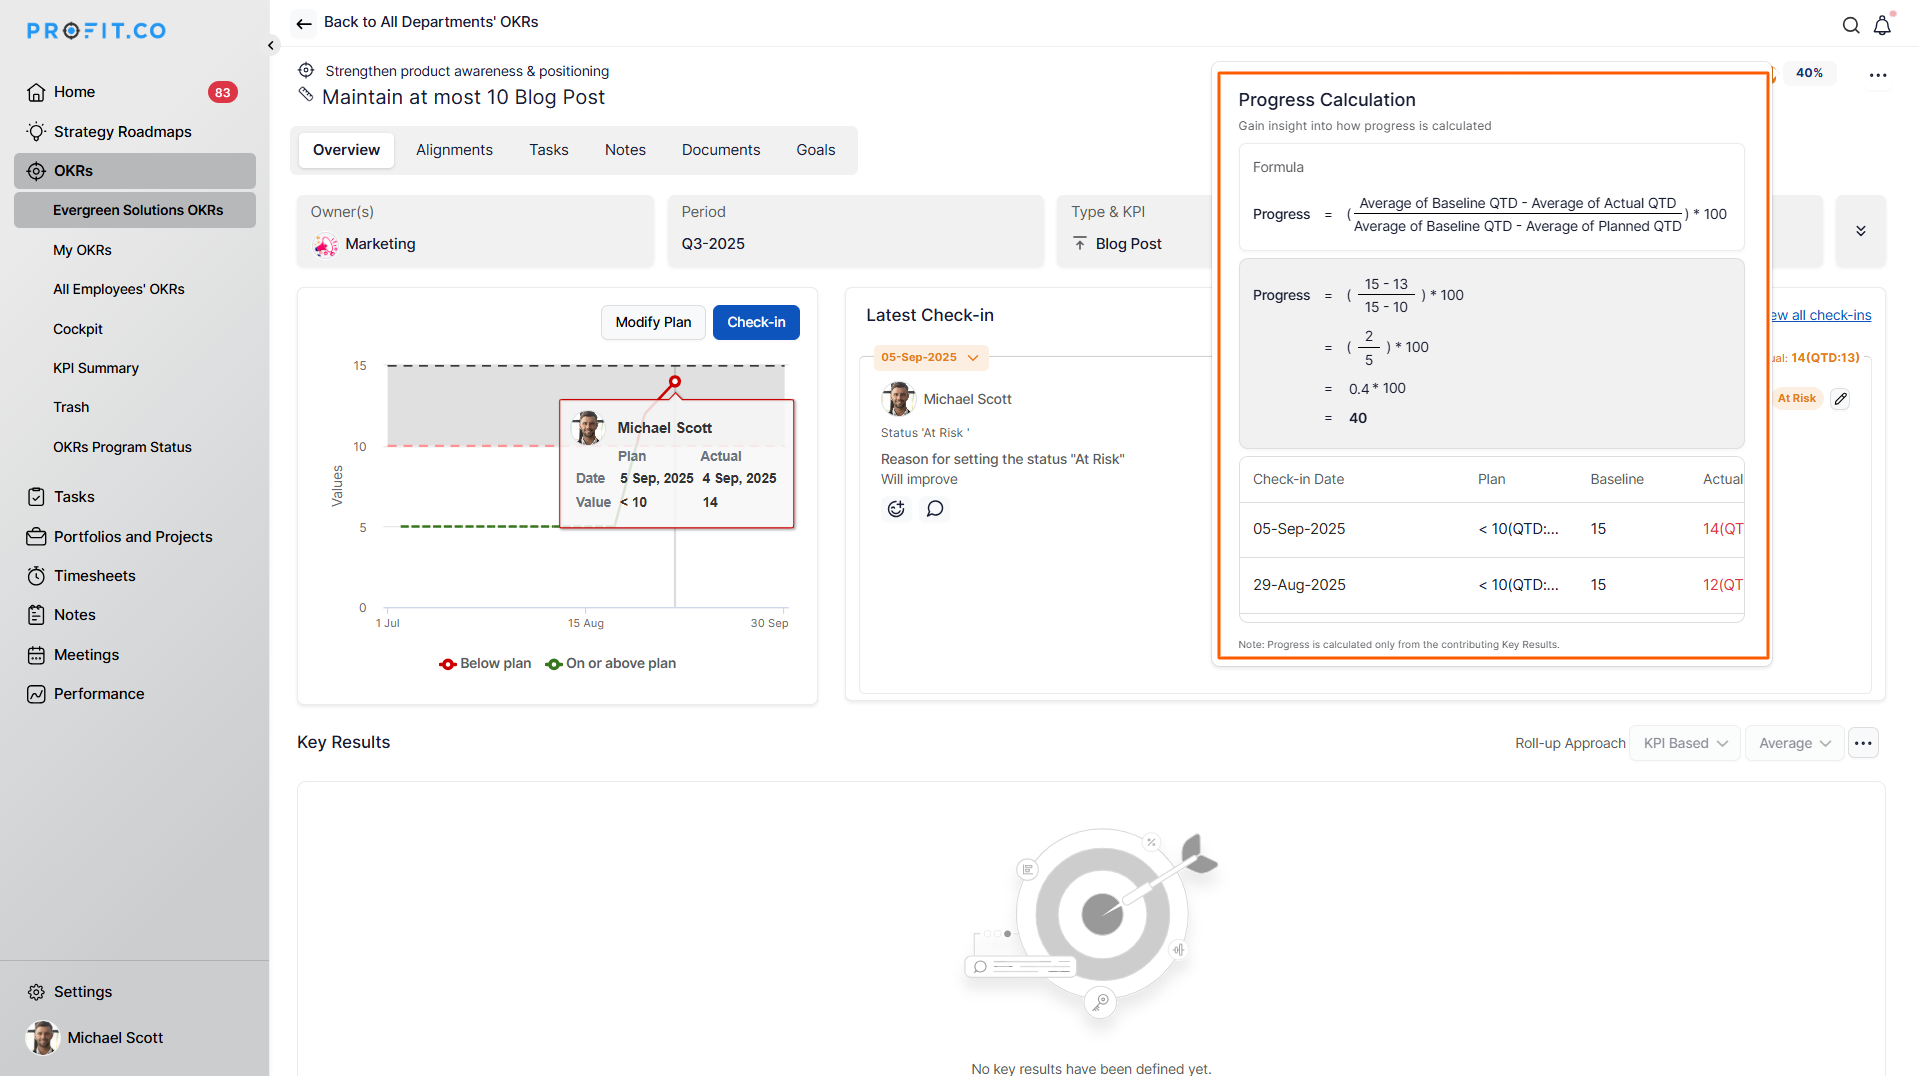
Task: Open the comment bubble on check-in
Action: 935,509
